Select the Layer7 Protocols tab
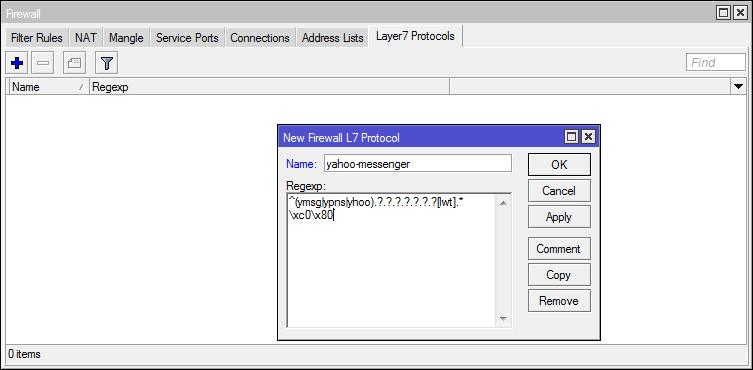Screen dimensions: 753x370 (x=415, y=37)
